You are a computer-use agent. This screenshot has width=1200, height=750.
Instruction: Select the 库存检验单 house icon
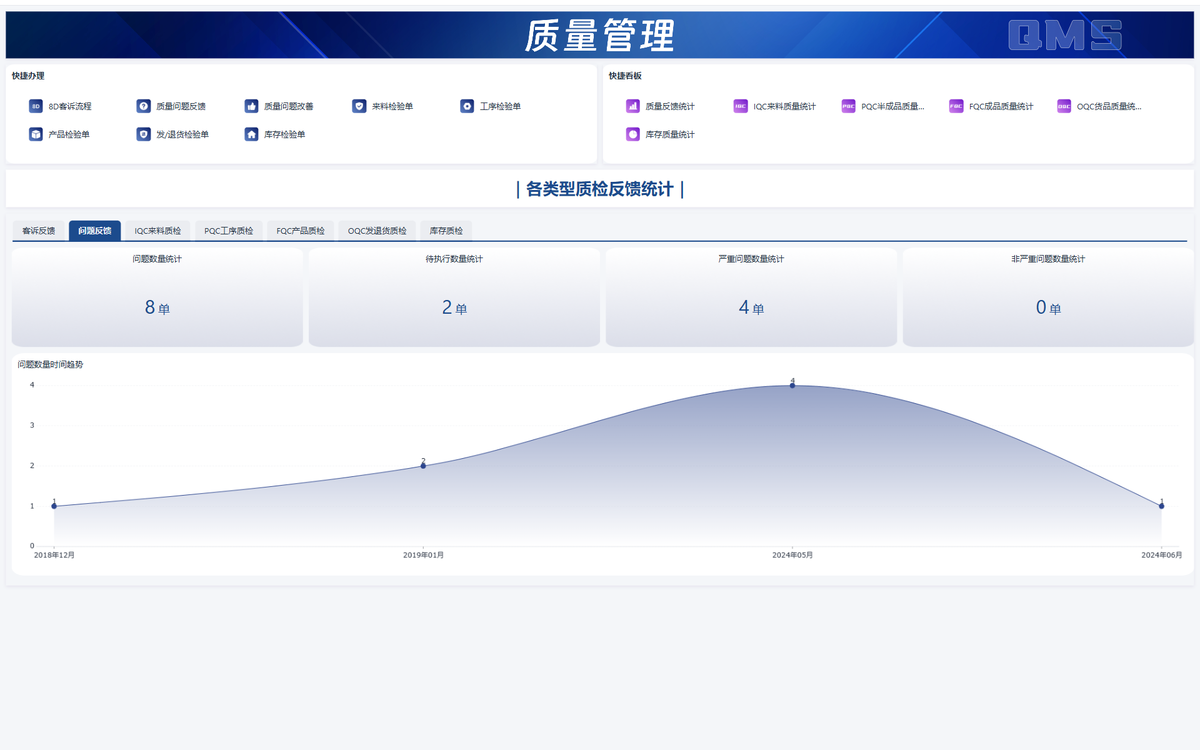[x=252, y=134]
